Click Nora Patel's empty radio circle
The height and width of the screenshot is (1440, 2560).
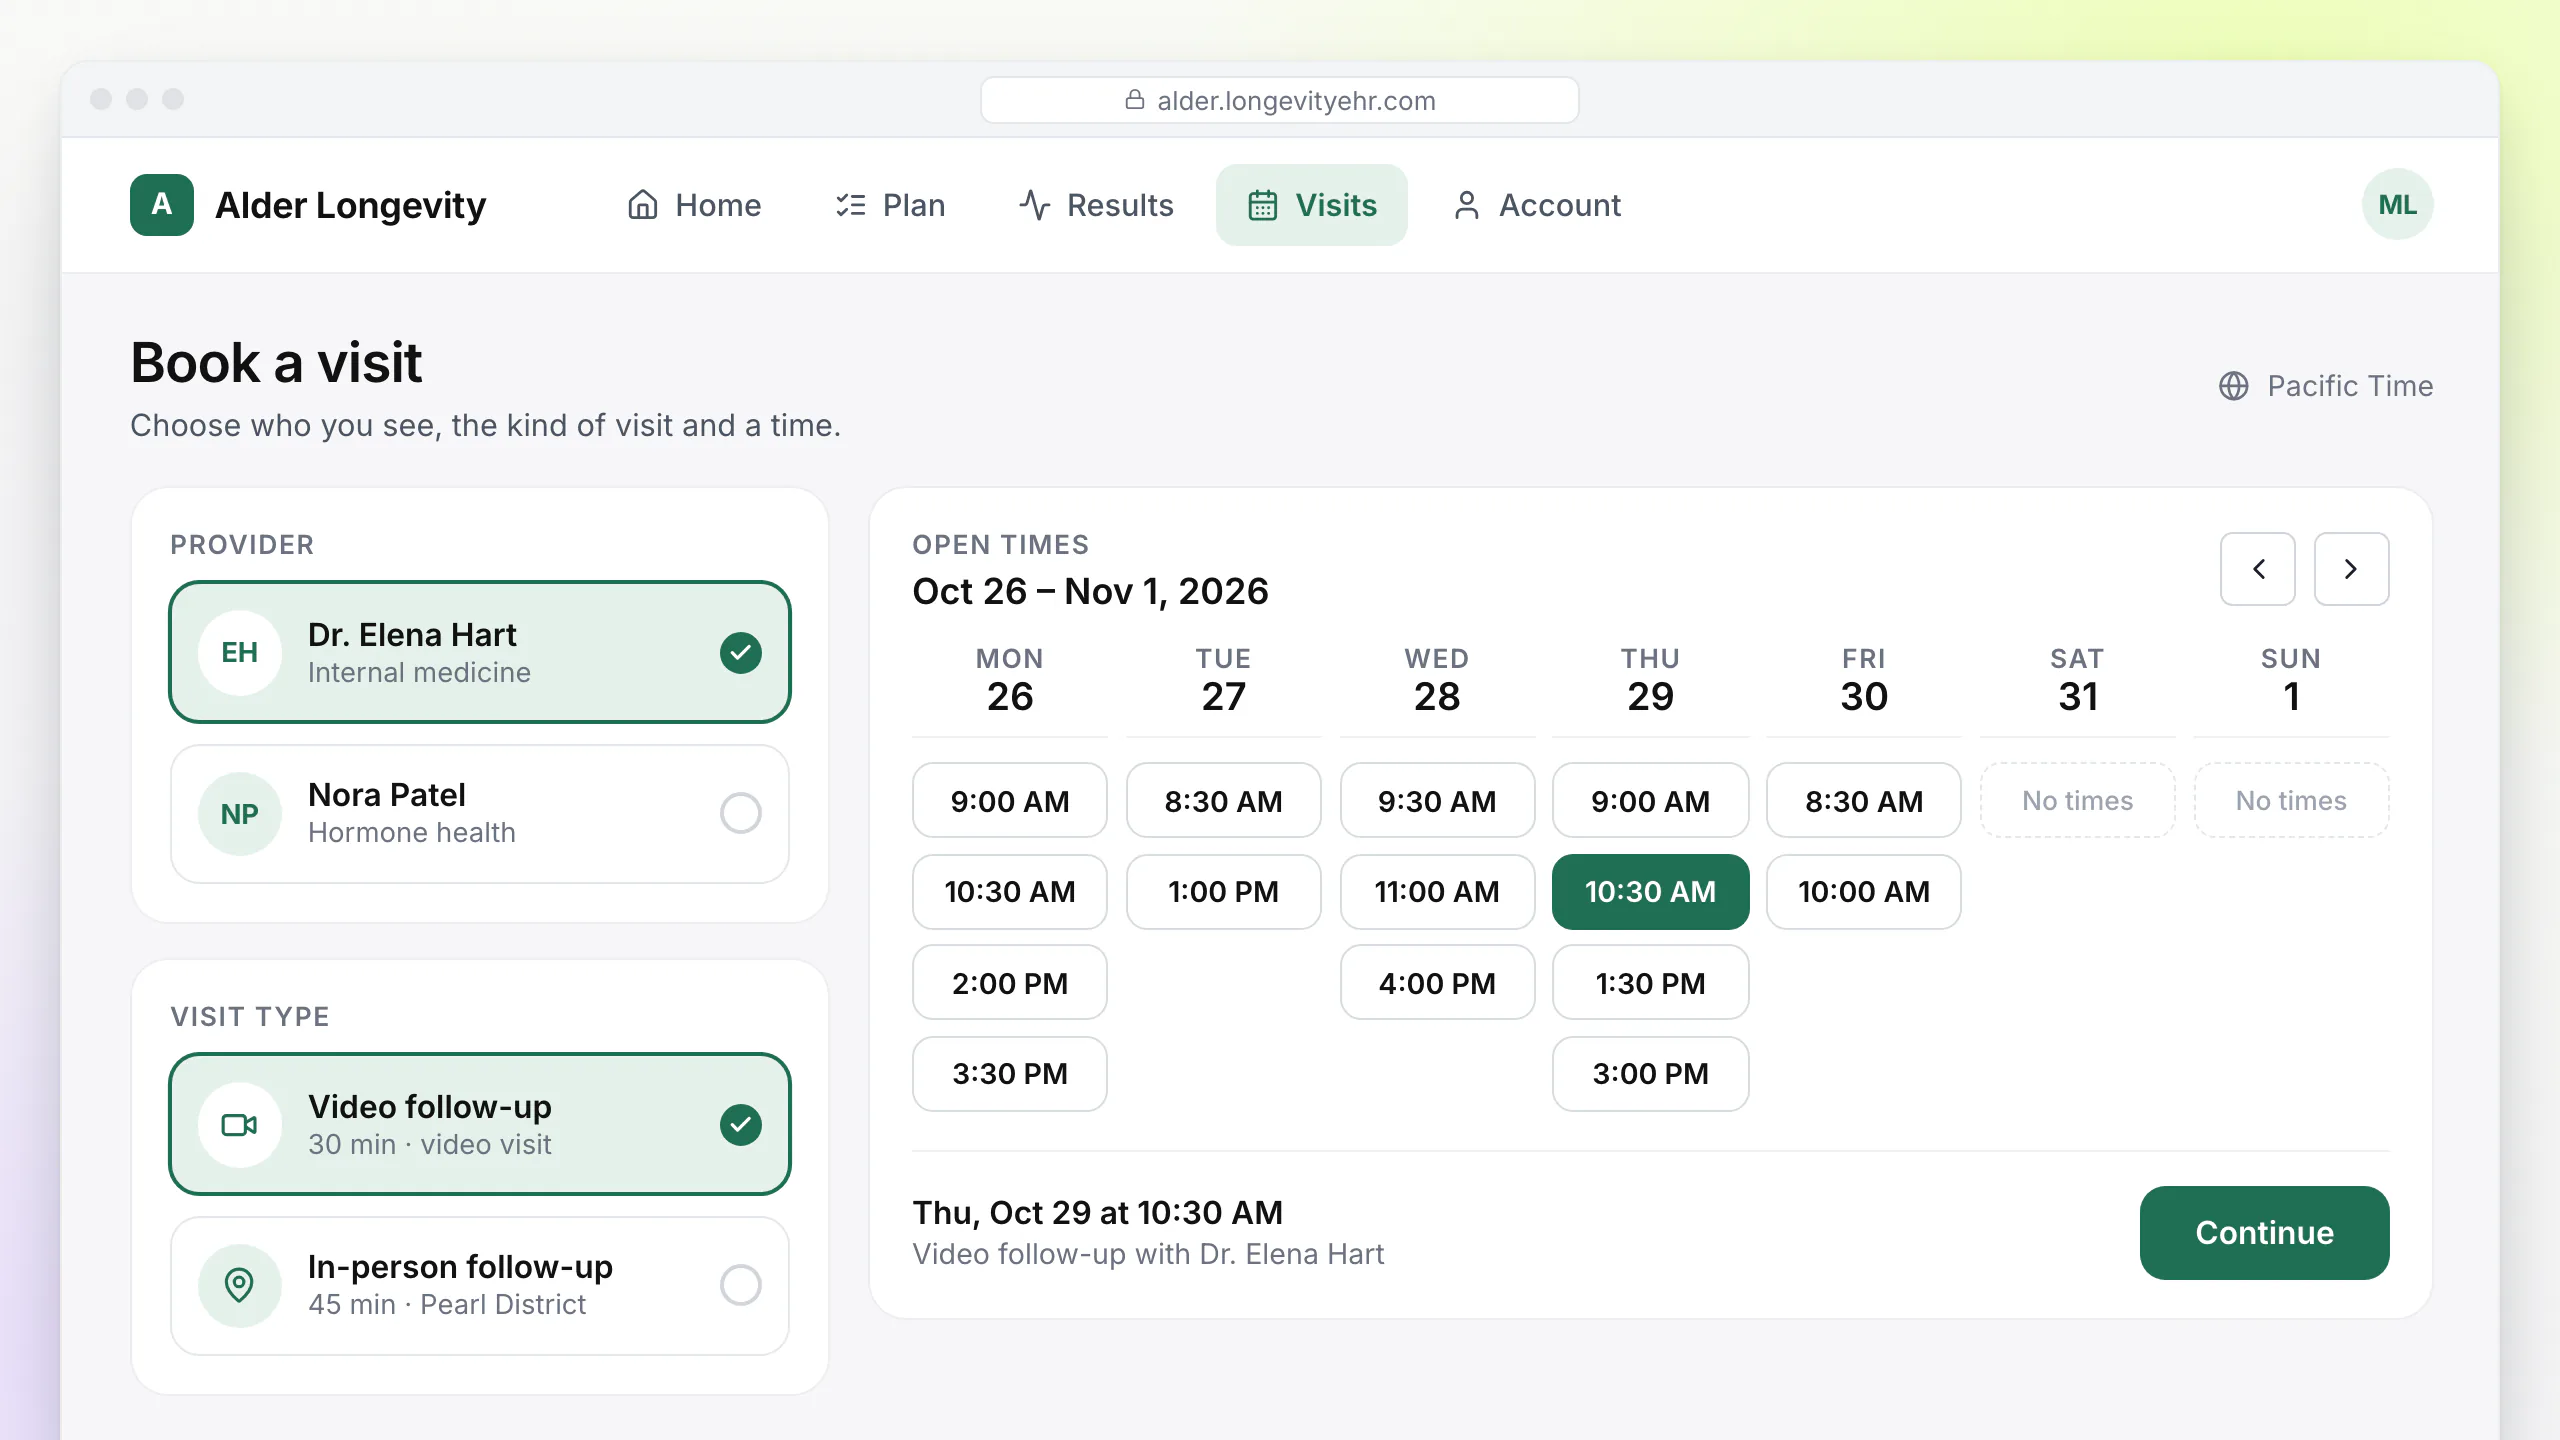740,813
